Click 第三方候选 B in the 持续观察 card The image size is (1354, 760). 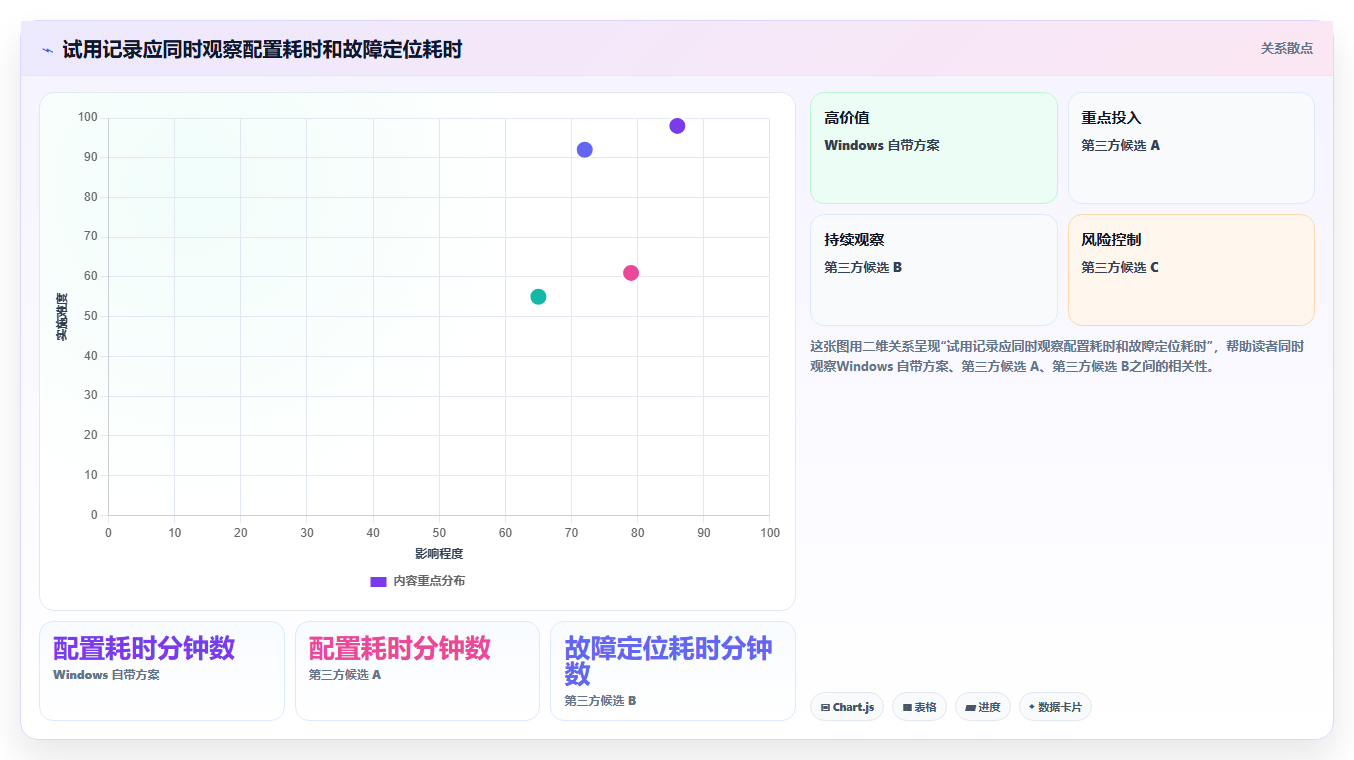point(863,267)
